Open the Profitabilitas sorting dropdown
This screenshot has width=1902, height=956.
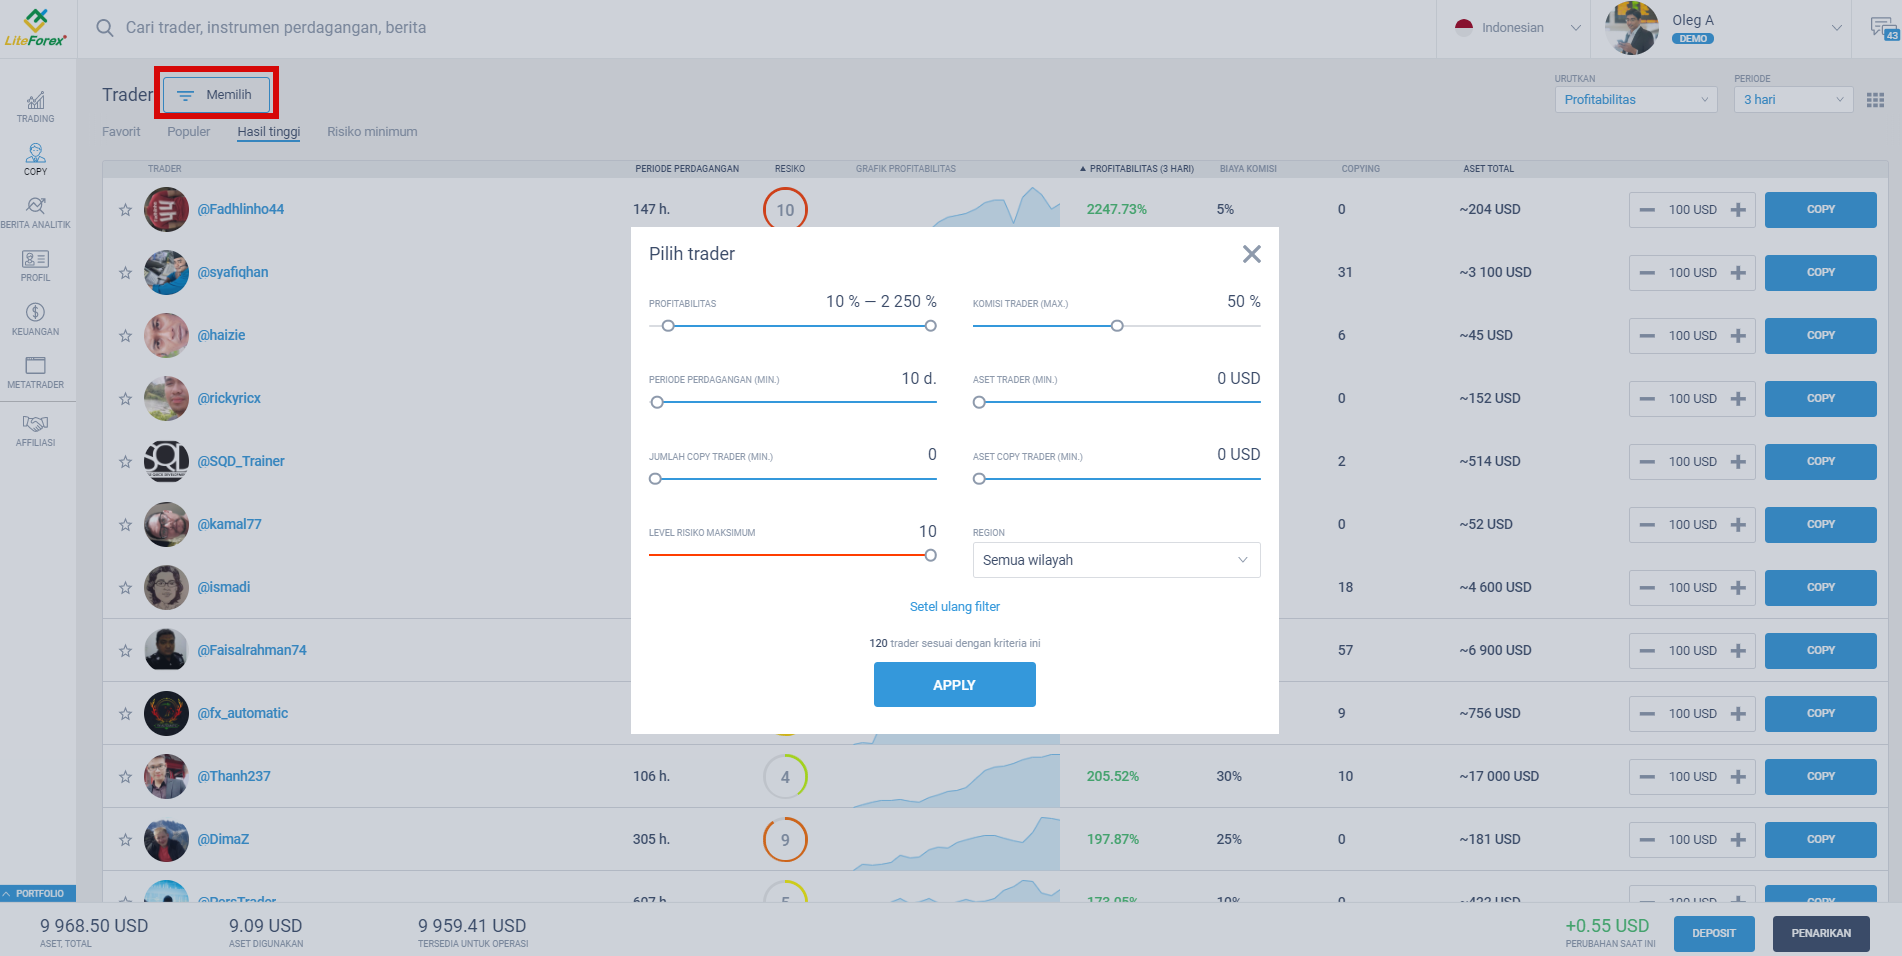click(x=1635, y=99)
